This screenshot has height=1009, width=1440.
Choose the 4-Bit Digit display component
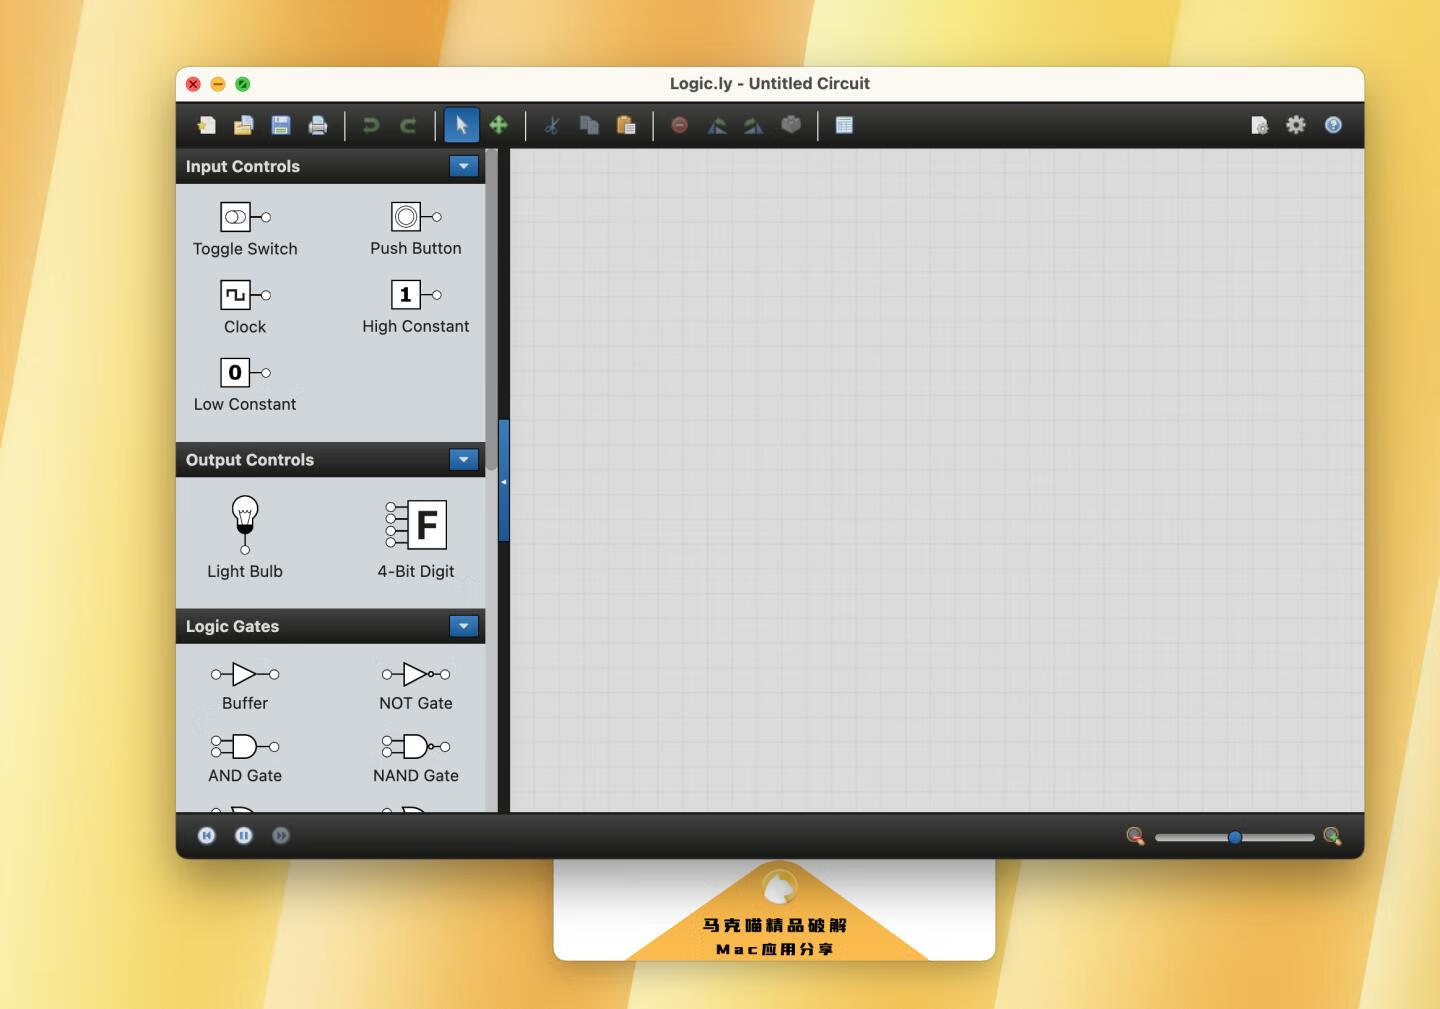416,524
